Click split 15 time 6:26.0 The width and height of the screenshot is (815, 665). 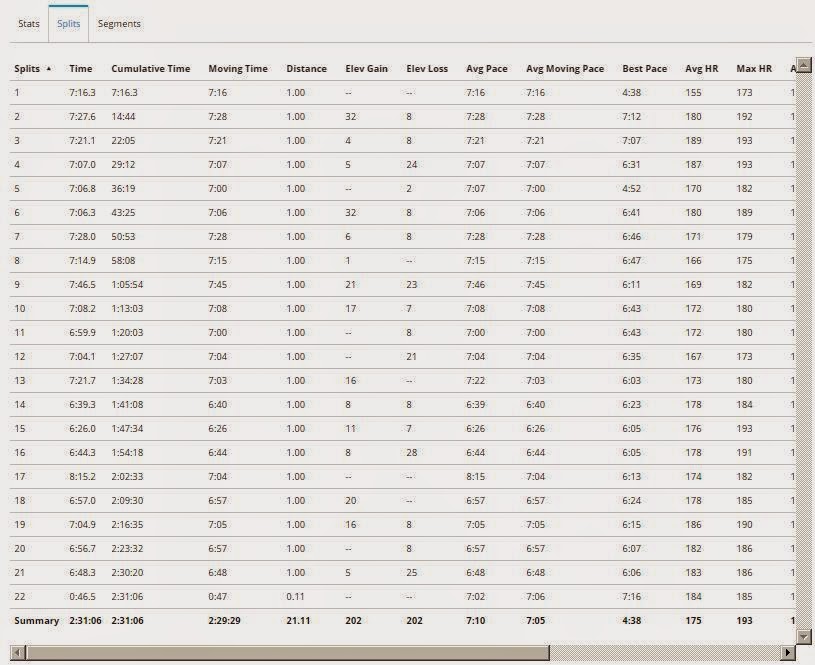[x=82, y=428]
